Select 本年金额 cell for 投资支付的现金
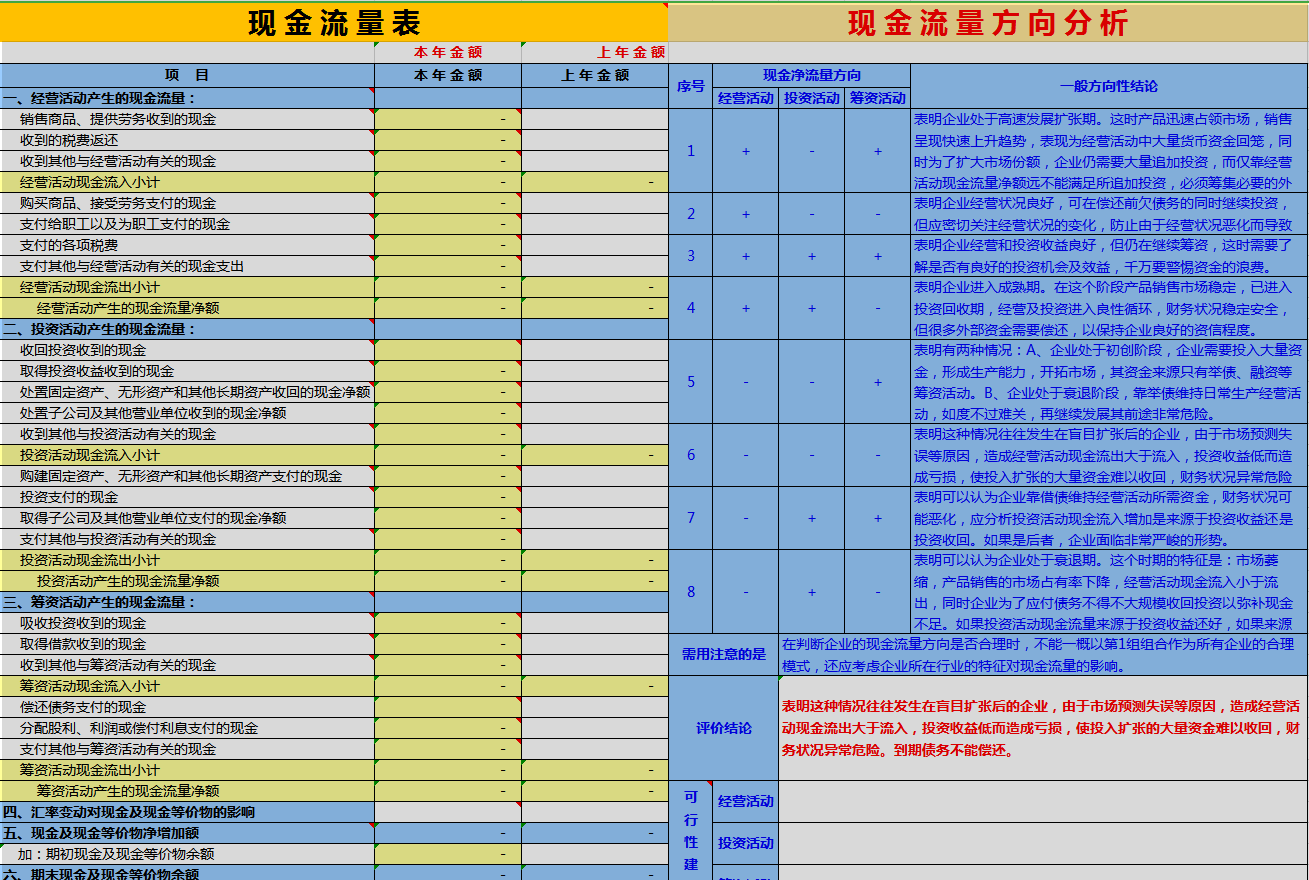The height and width of the screenshot is (880, 1309). click(448, 497)
